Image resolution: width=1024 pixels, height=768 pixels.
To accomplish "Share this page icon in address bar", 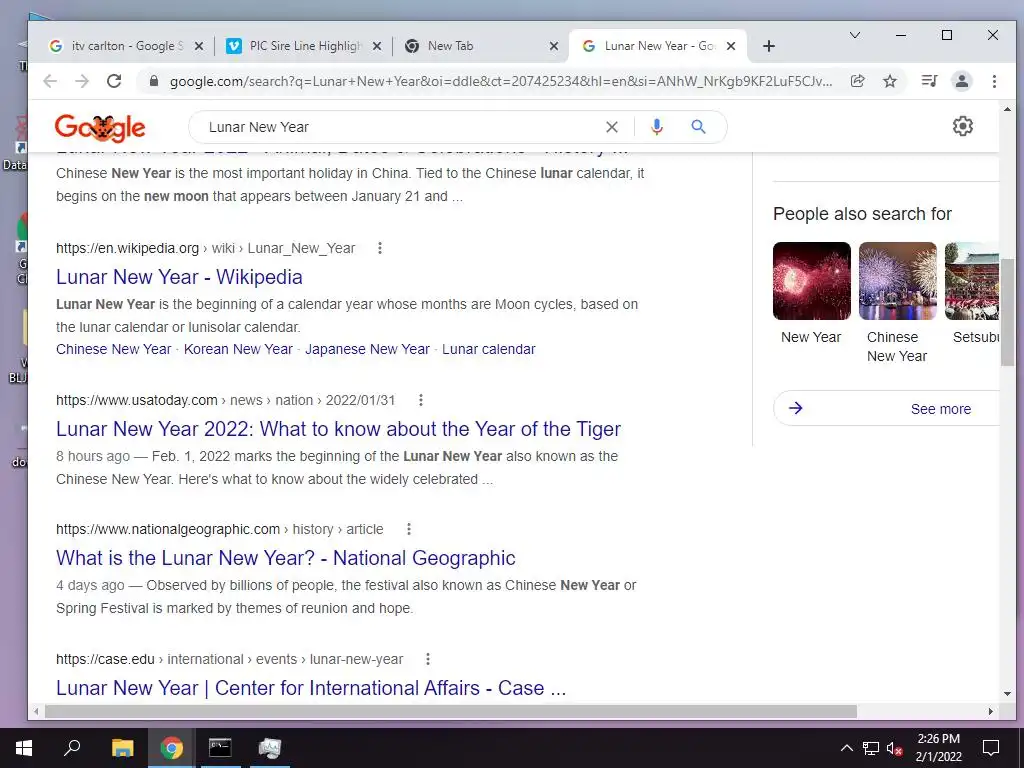I will pyautogui.click(x=857, y=81).
